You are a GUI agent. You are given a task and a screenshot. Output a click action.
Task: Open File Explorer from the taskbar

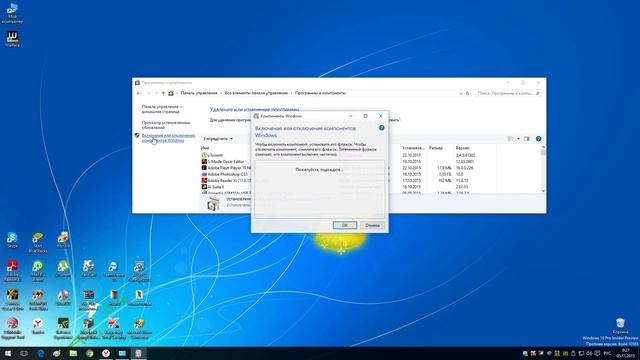click(73, 353)
